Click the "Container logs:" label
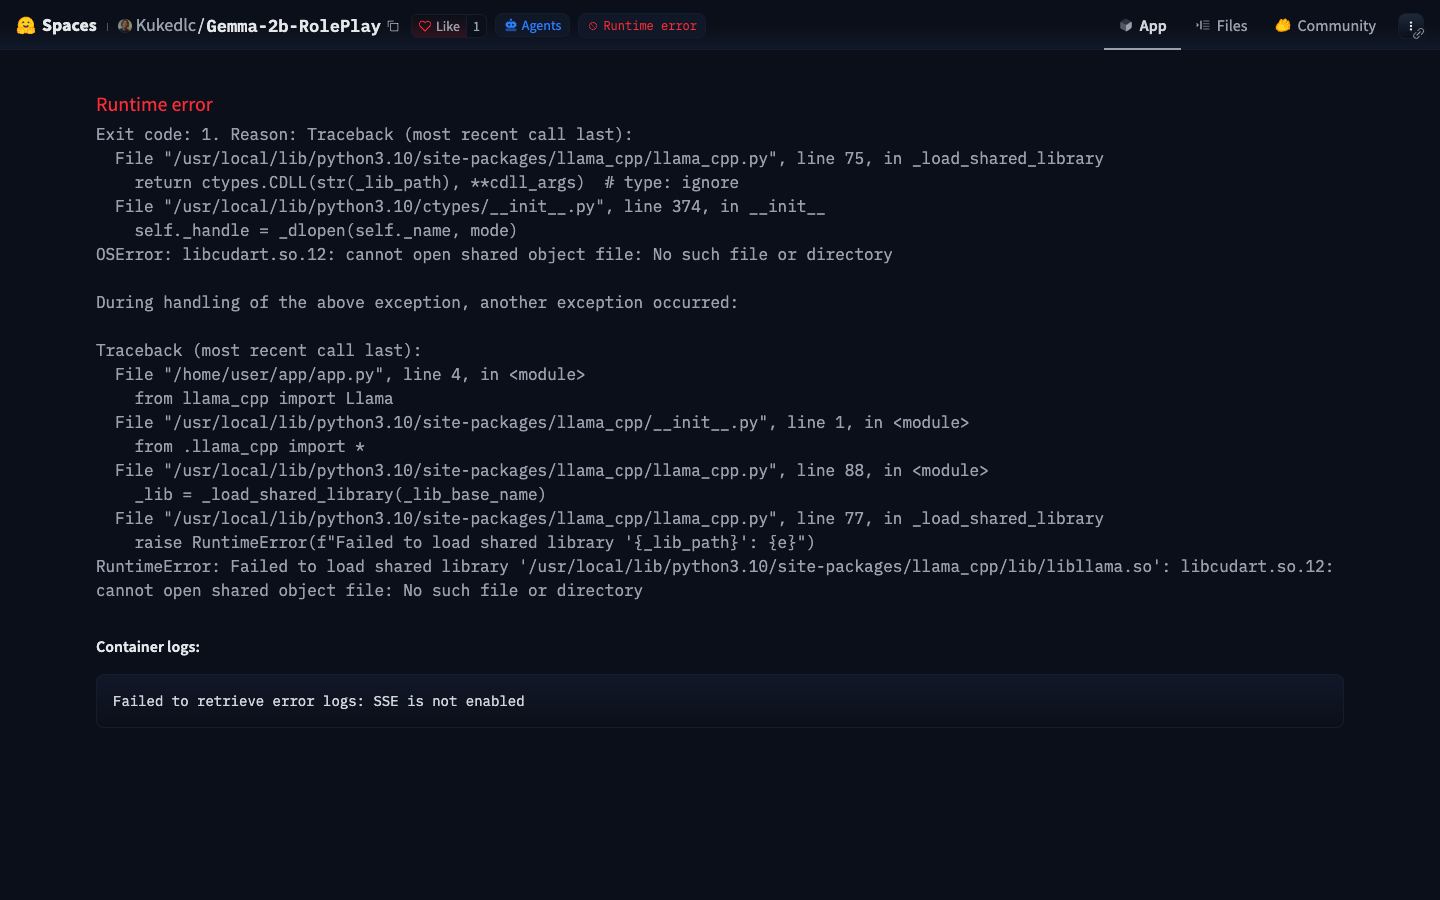The image size is (1440, 900). 148,647
